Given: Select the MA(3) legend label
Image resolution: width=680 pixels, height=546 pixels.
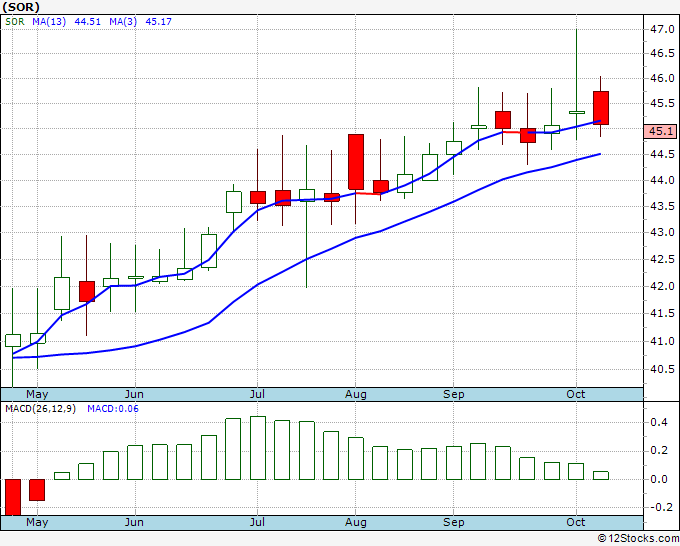Looking at the screenshot, I should 128,21.
